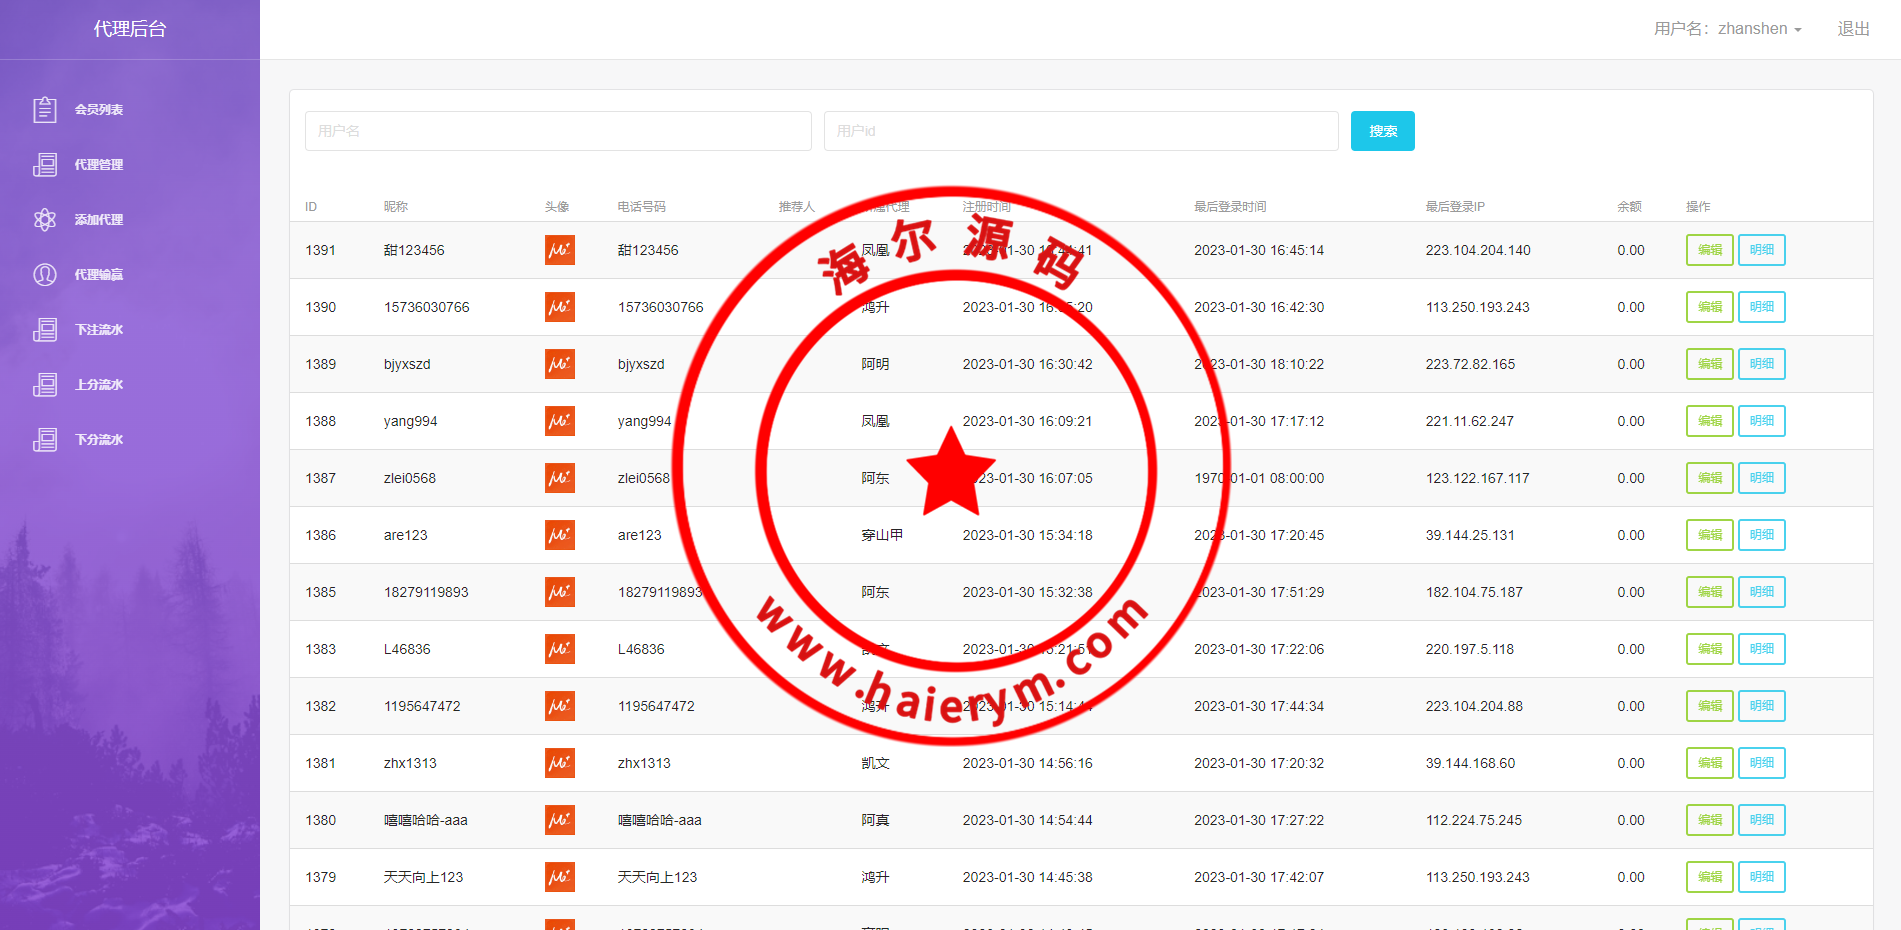Image resolution: width=1901 pixels, height=930 pixels.
Task: Open 会员列表 clipboard icon in sidebar
Action: pos(45,109)
